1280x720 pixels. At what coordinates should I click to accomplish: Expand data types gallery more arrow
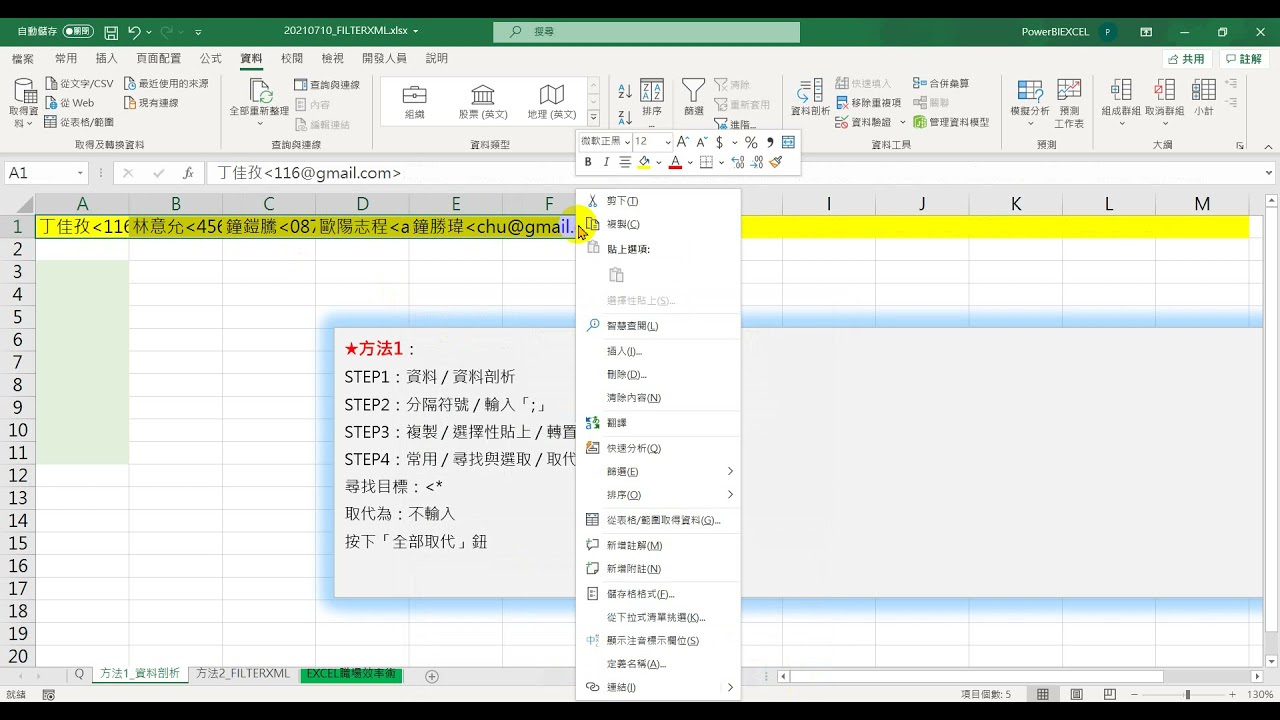(x=593, y=119)
